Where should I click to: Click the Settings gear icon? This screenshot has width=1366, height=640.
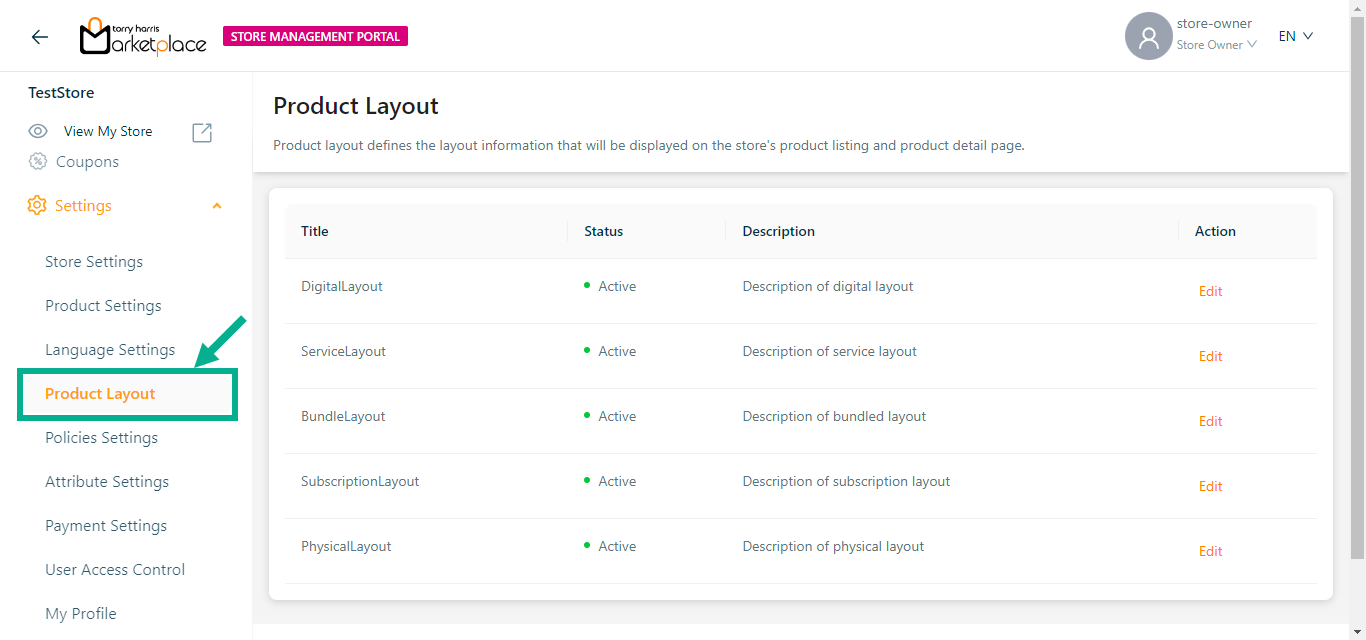click(37, 205)
